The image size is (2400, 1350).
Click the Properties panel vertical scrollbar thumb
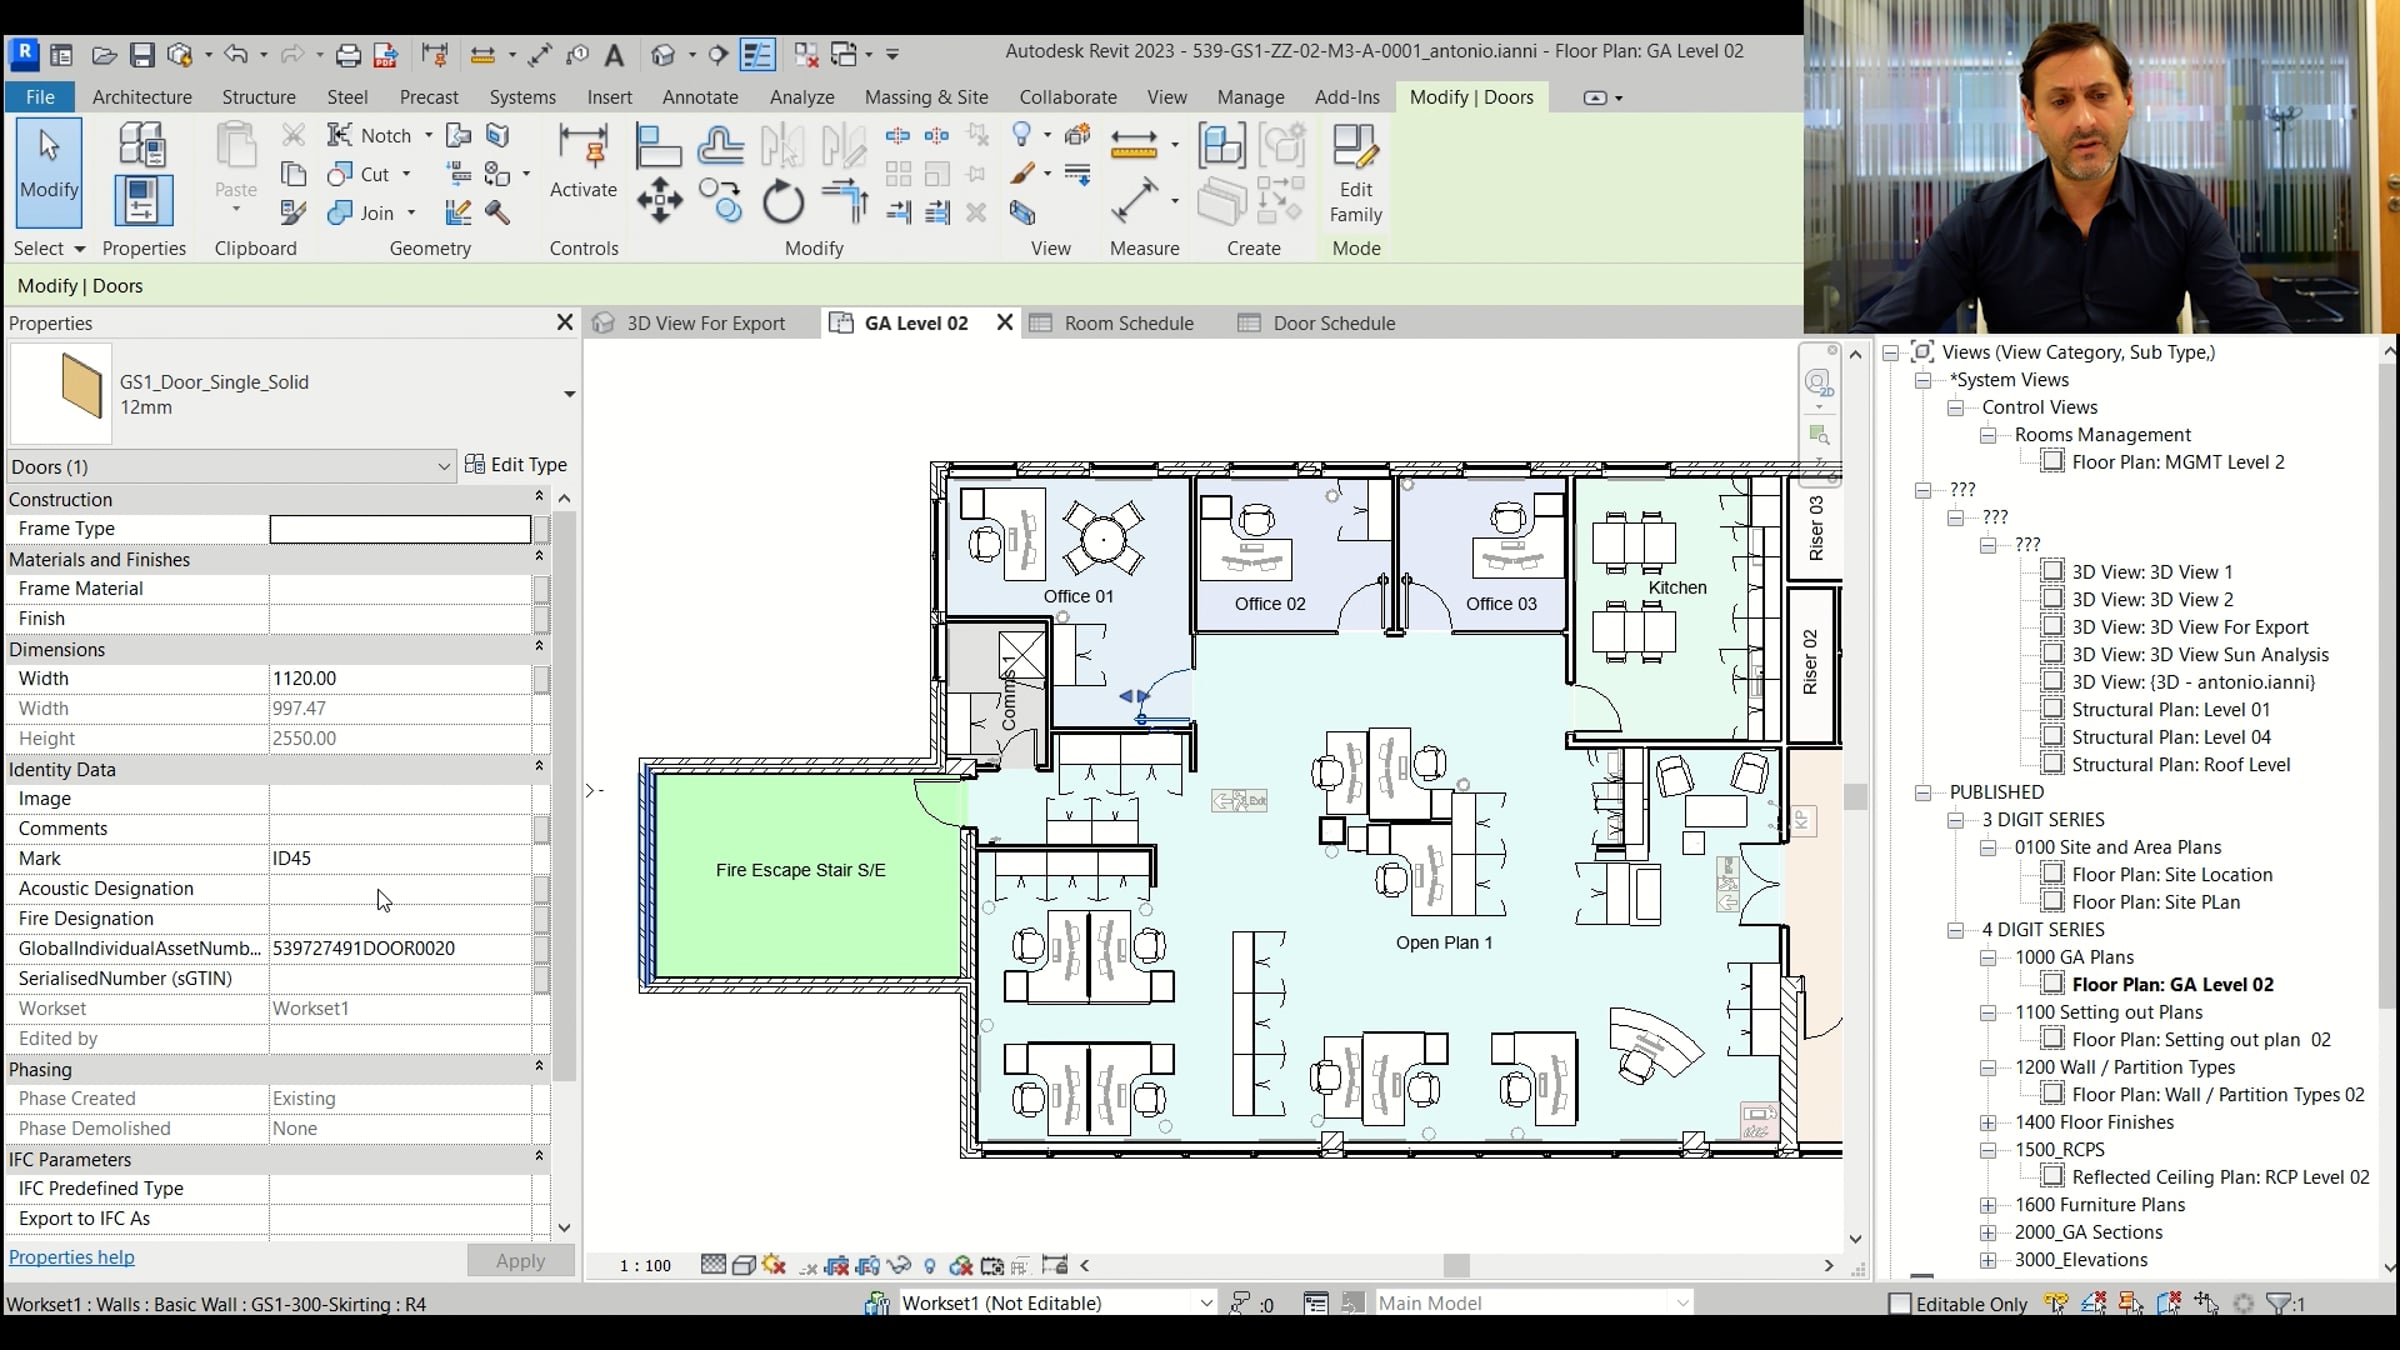pos(564,795)
